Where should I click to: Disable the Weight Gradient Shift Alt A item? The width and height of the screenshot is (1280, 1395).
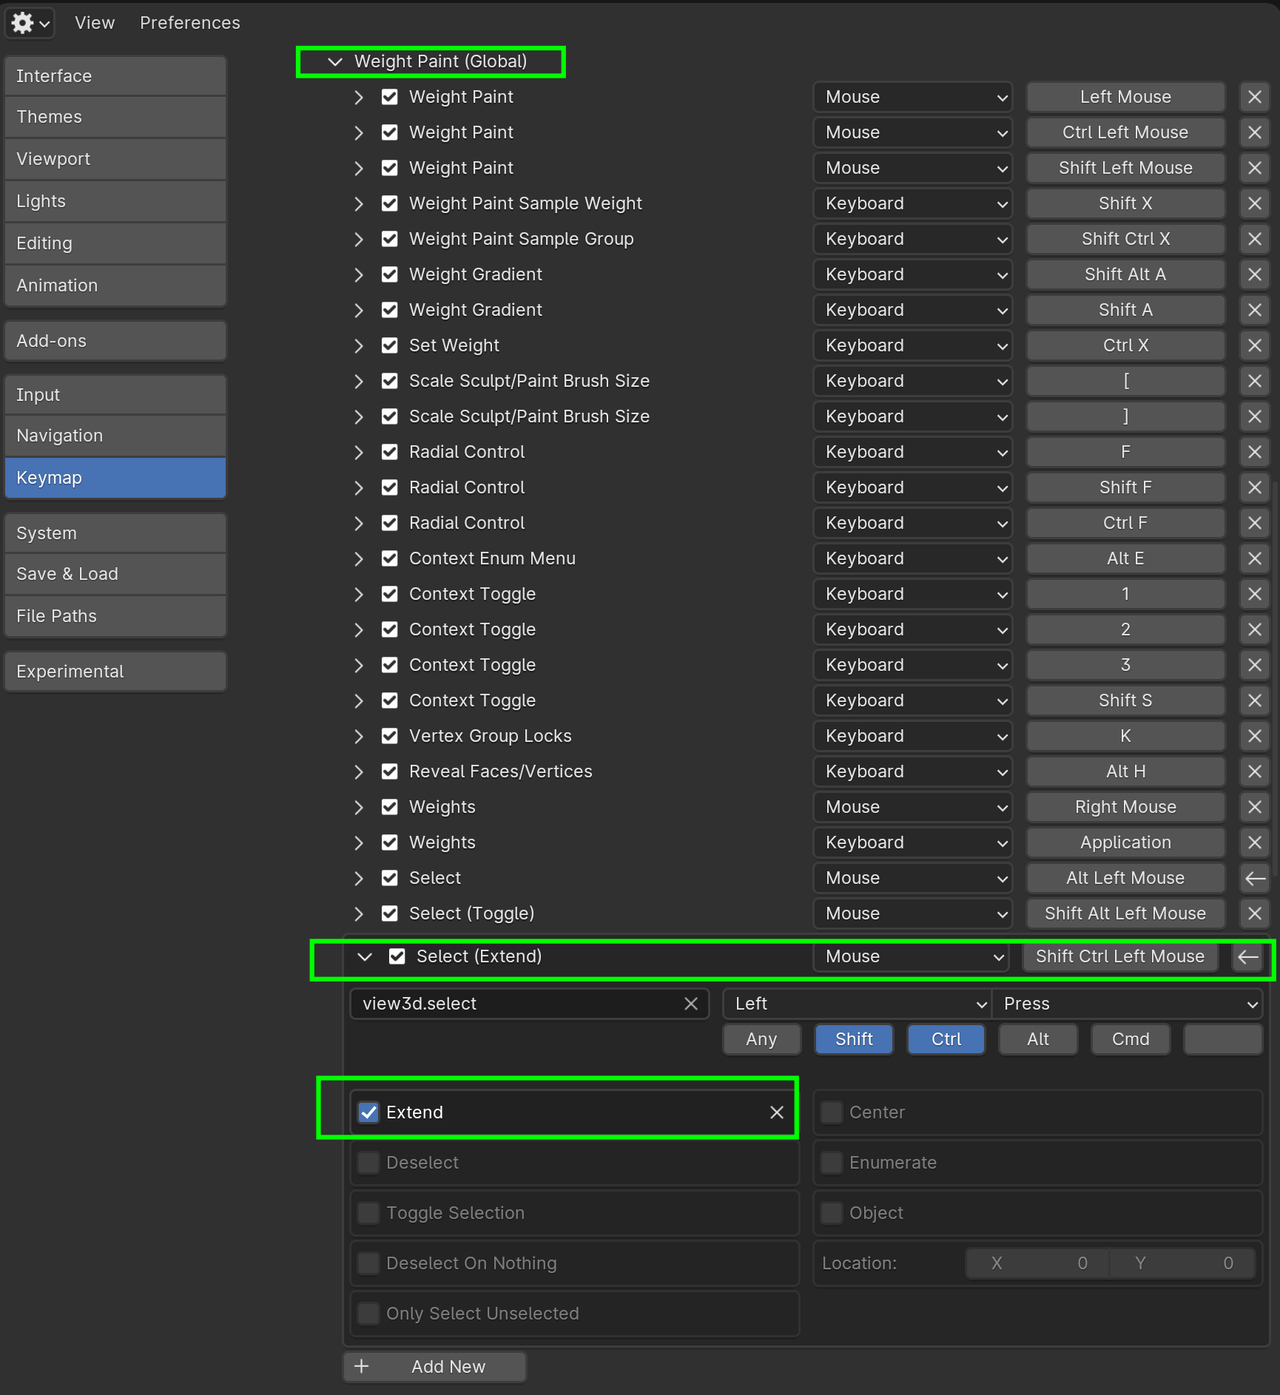[390, 275]
